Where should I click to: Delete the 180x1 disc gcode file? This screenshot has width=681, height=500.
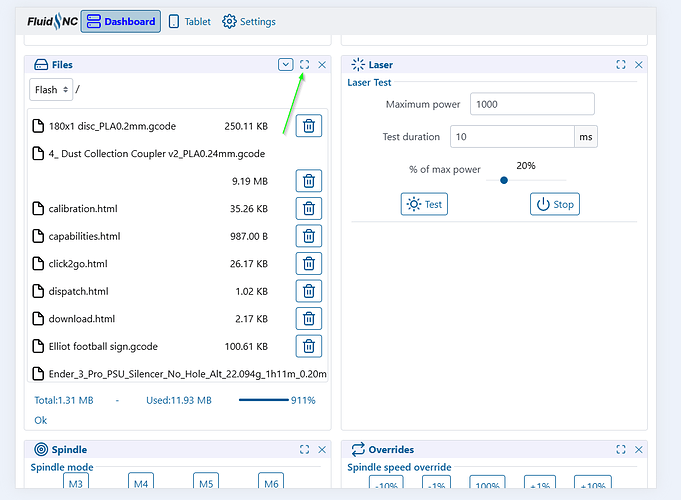309,126
